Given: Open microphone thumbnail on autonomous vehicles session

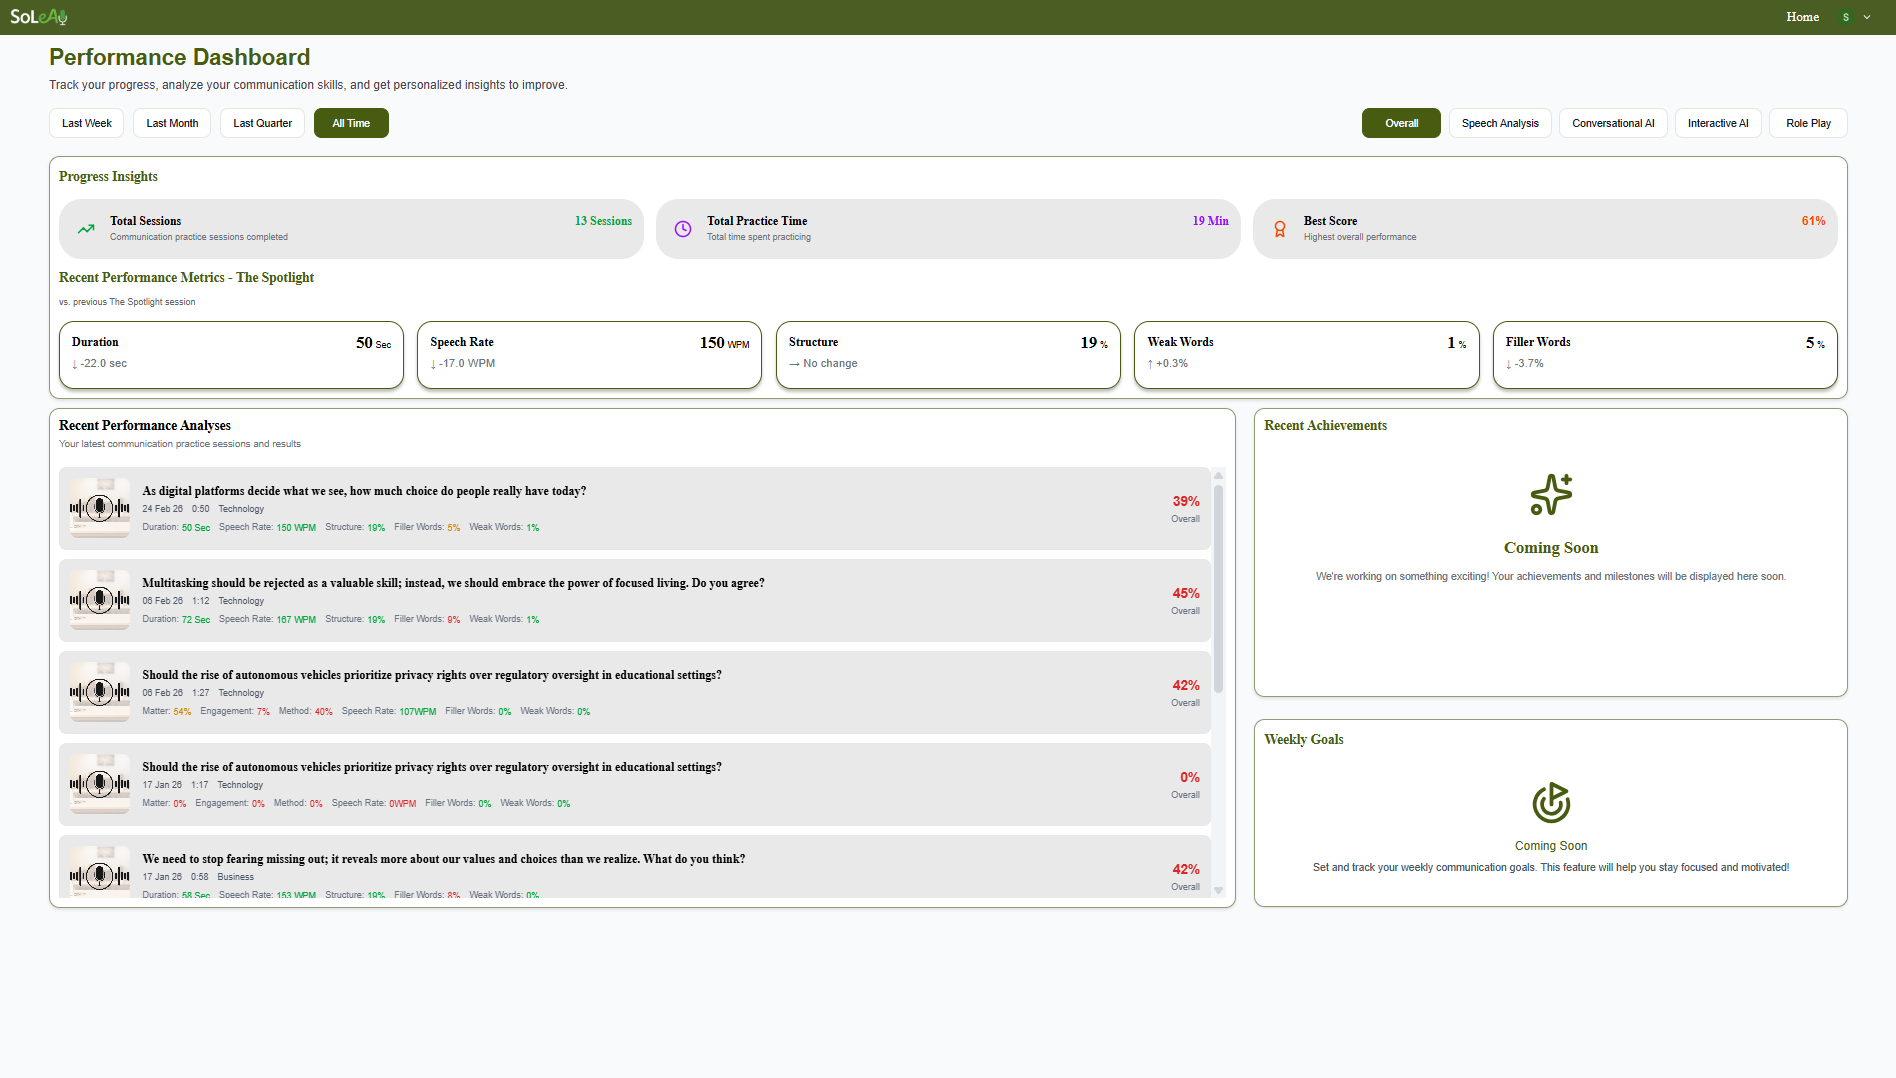Looking at the screenshot, I should pyautogui.click(x=99, y=691).
